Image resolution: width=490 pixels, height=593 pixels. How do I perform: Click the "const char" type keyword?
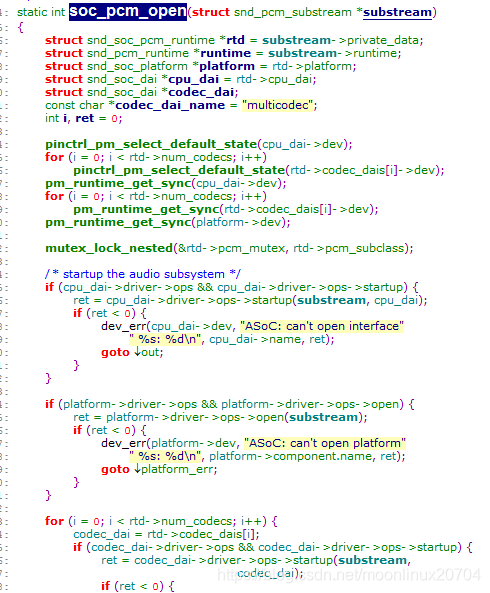[74, 105]
